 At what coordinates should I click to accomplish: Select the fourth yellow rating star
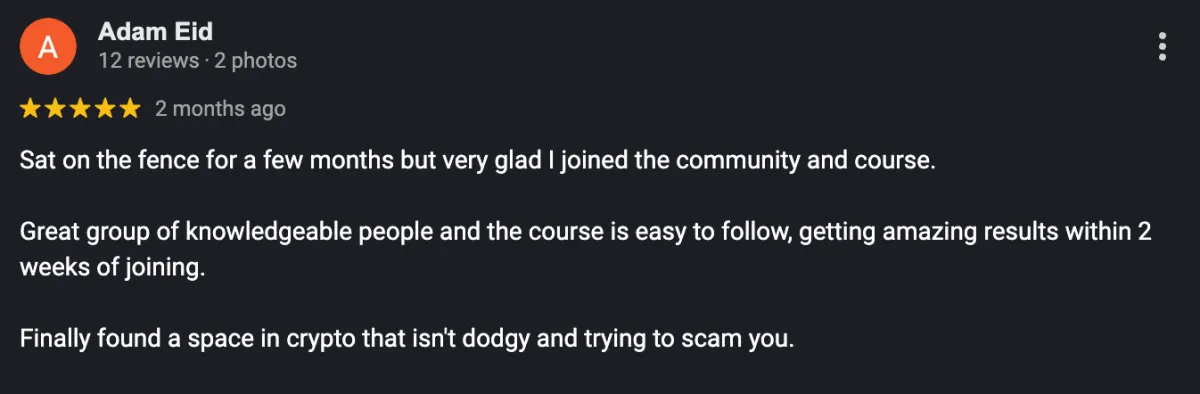[105, 109]
